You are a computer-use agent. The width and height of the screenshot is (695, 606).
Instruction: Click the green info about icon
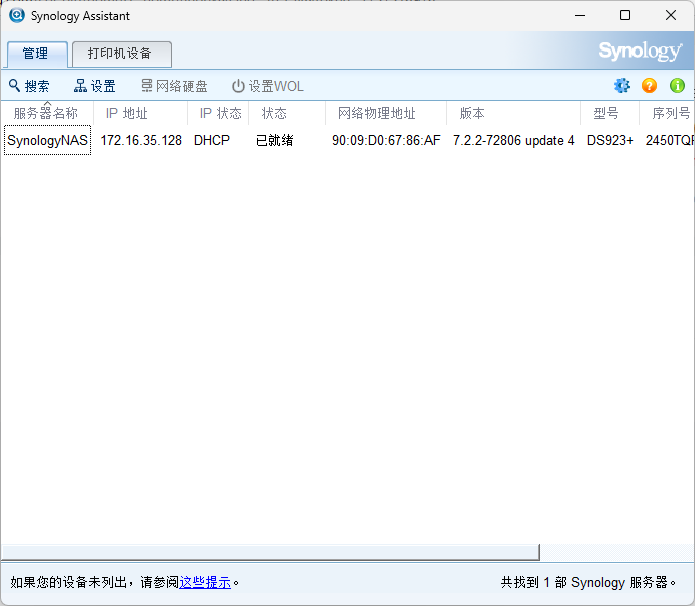[x=677, y=86]
